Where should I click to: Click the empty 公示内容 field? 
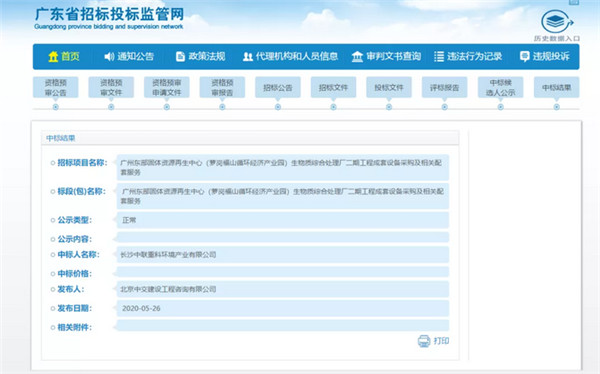(282, 237)
